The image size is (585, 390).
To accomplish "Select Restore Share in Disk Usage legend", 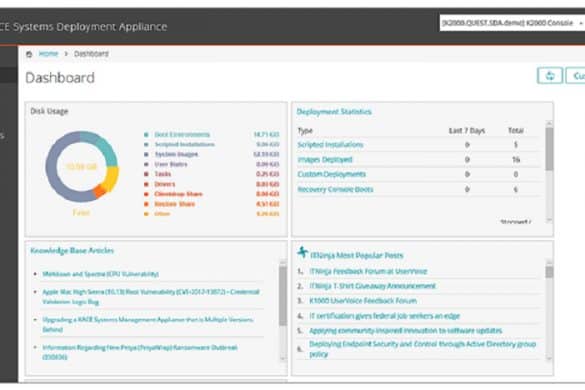I will coord(175,204).
